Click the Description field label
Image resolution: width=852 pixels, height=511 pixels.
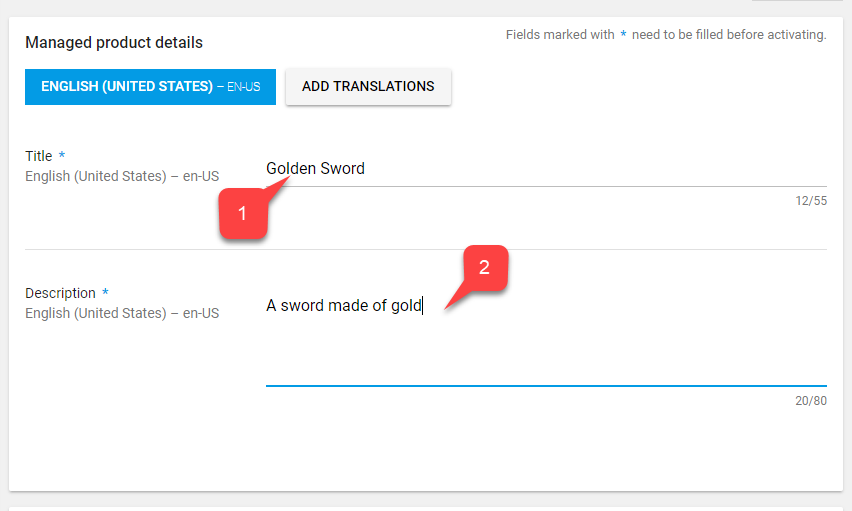(x=60, y=293)
